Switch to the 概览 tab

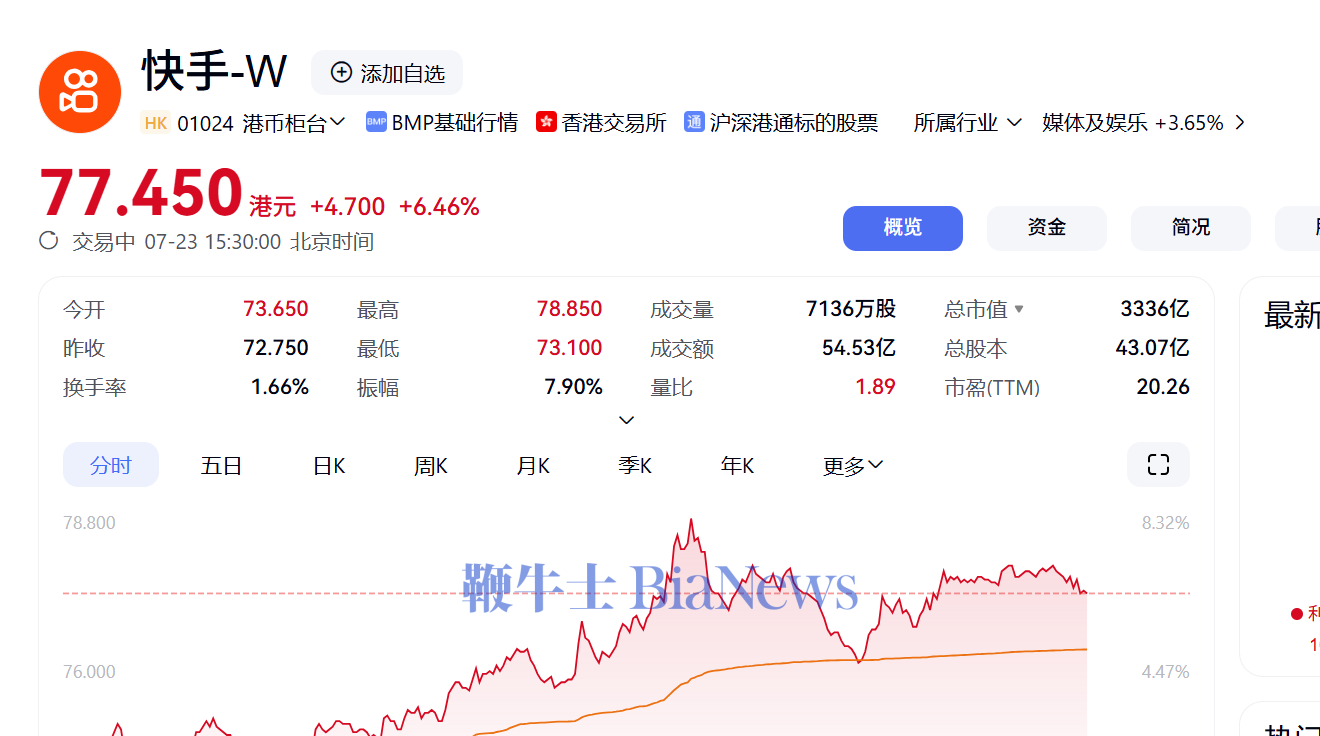[903, 228]
